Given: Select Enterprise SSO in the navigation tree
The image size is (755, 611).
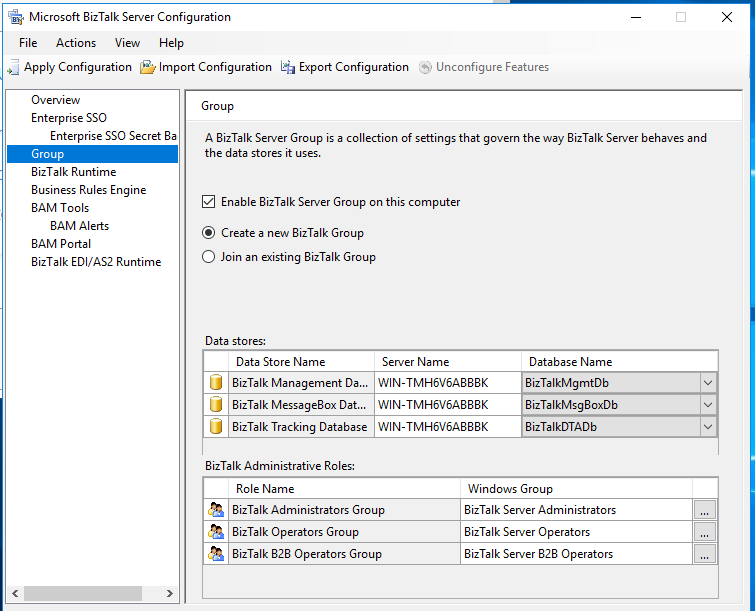Looking at the screenshot, I should click(x=68, y=118).
